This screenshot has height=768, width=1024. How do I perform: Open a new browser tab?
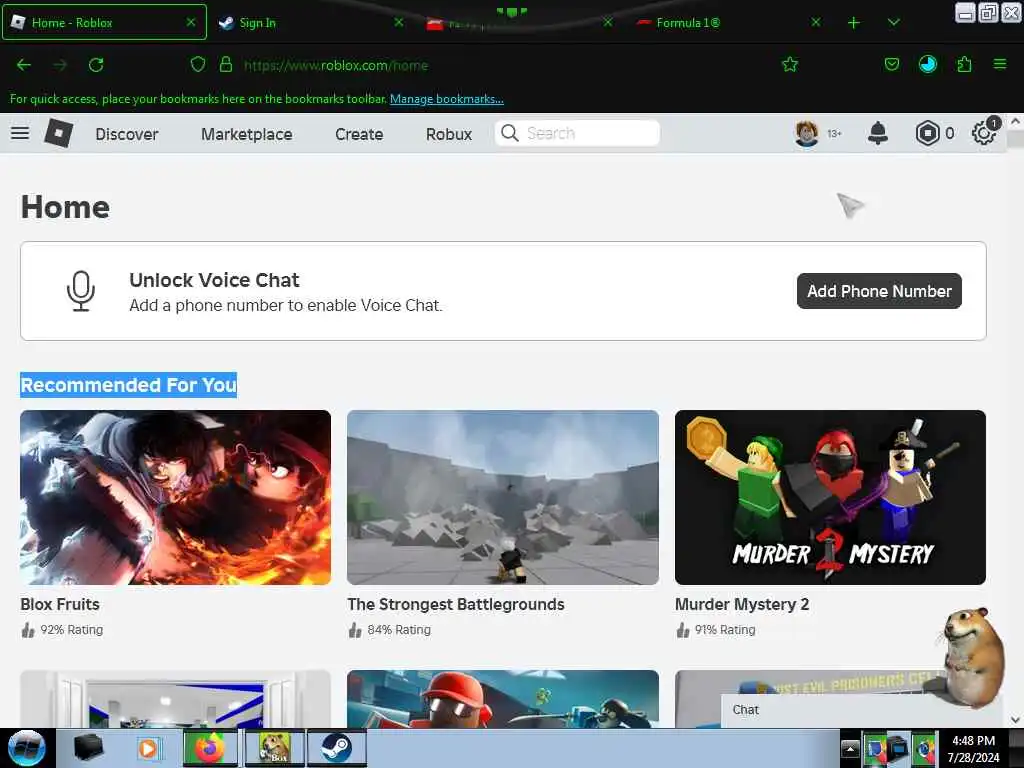(x=854, y=23)
